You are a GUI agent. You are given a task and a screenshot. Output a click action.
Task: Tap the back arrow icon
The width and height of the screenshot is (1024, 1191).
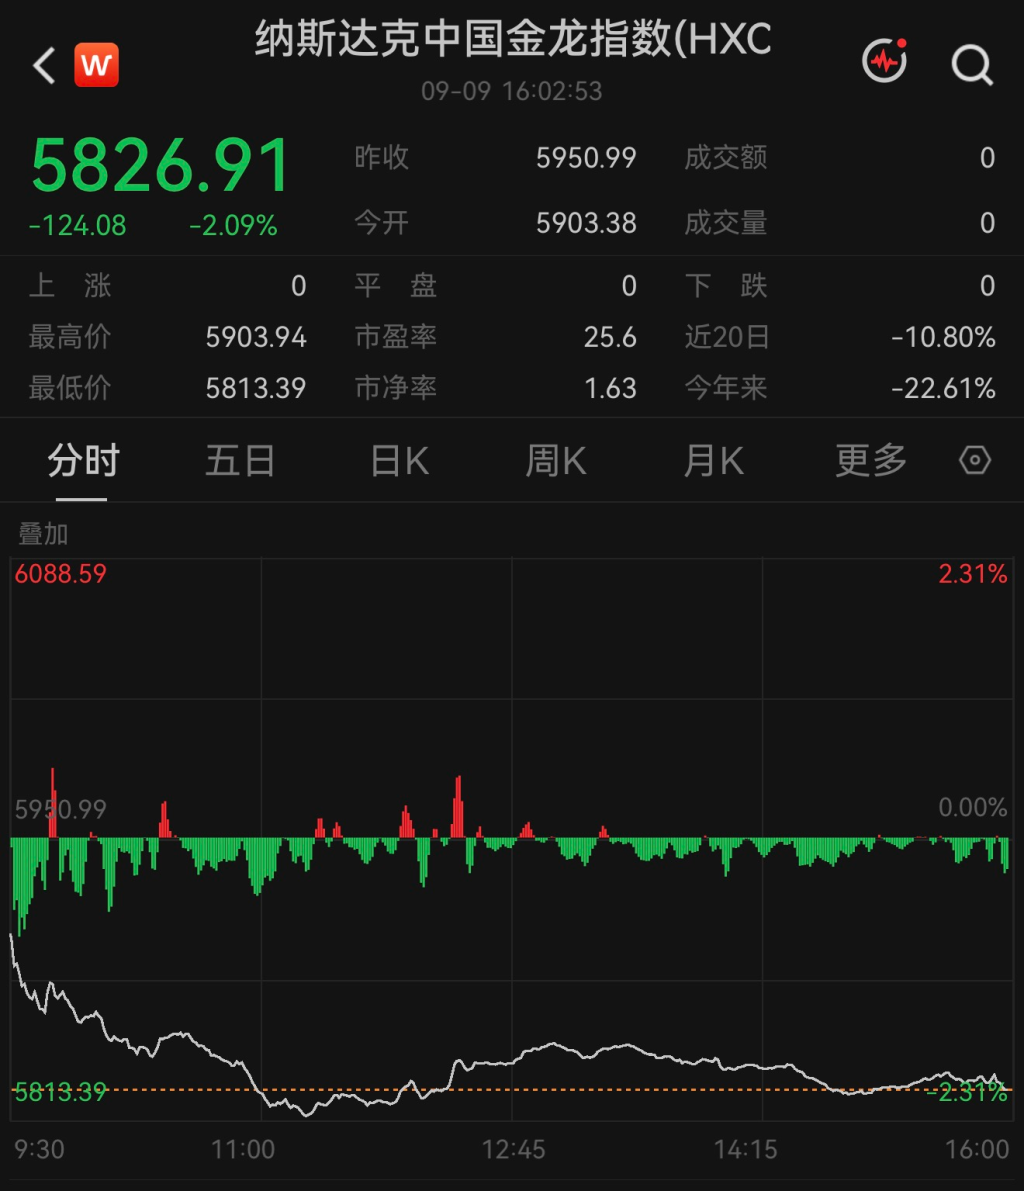tap(44, 65)
